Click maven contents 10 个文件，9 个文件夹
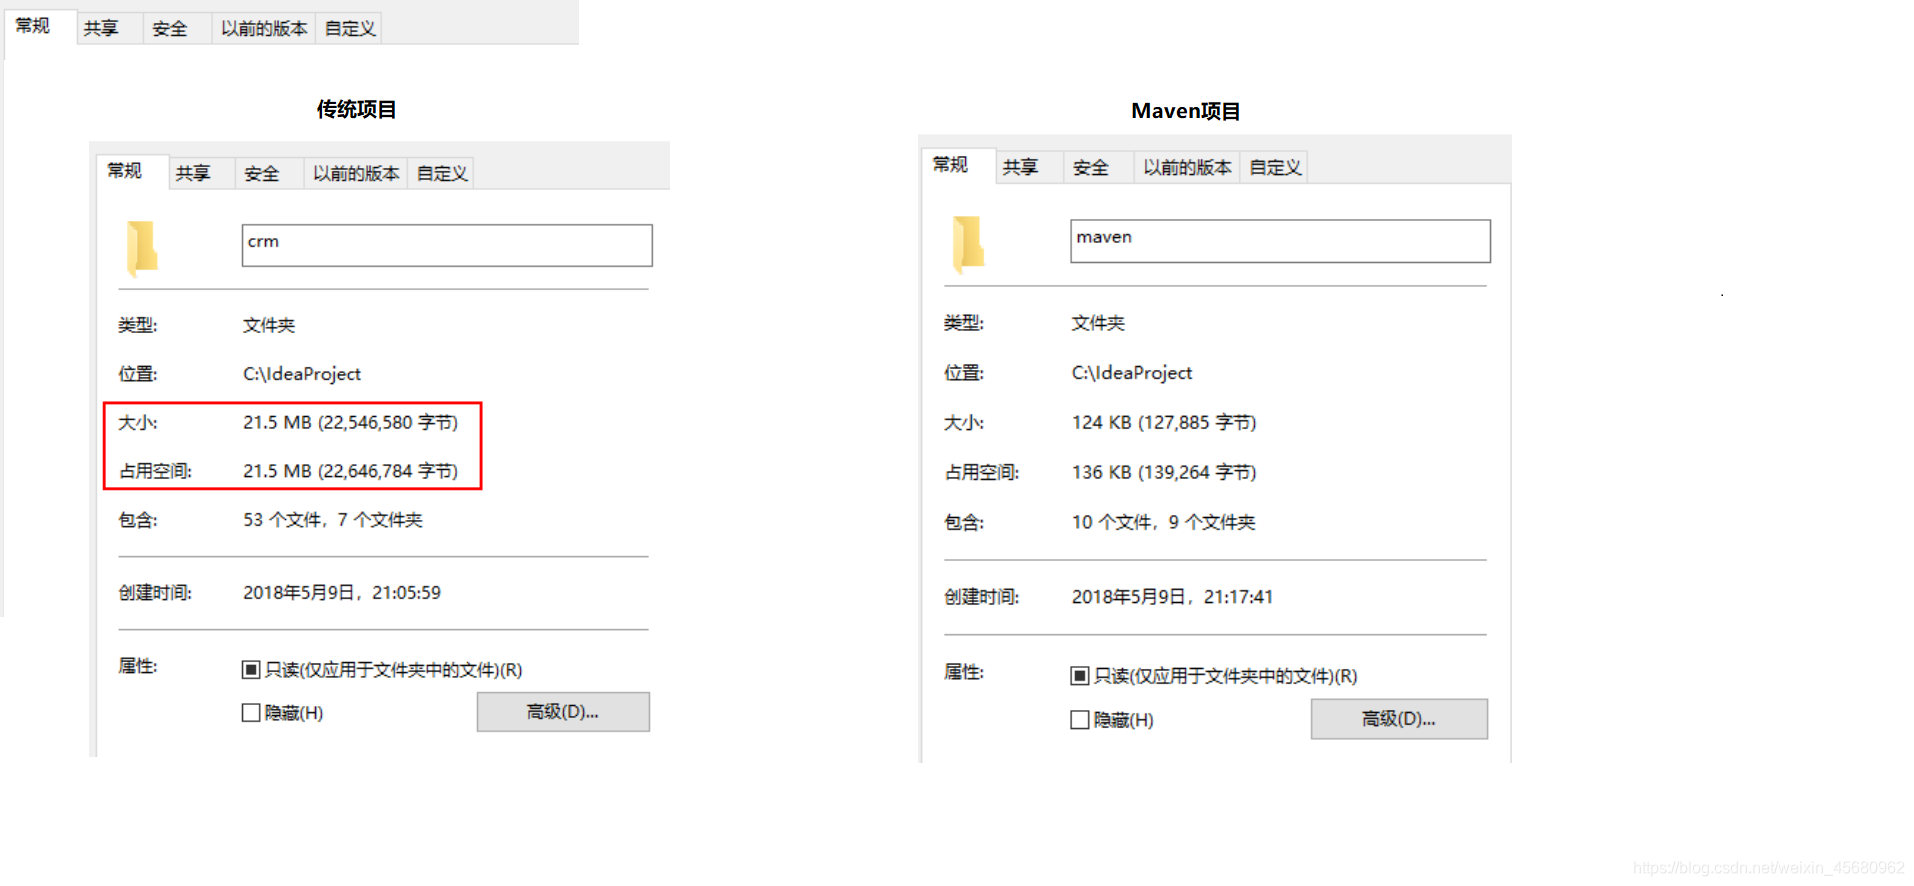This screenshot has width=1914, height=886. pos(1163,522)
